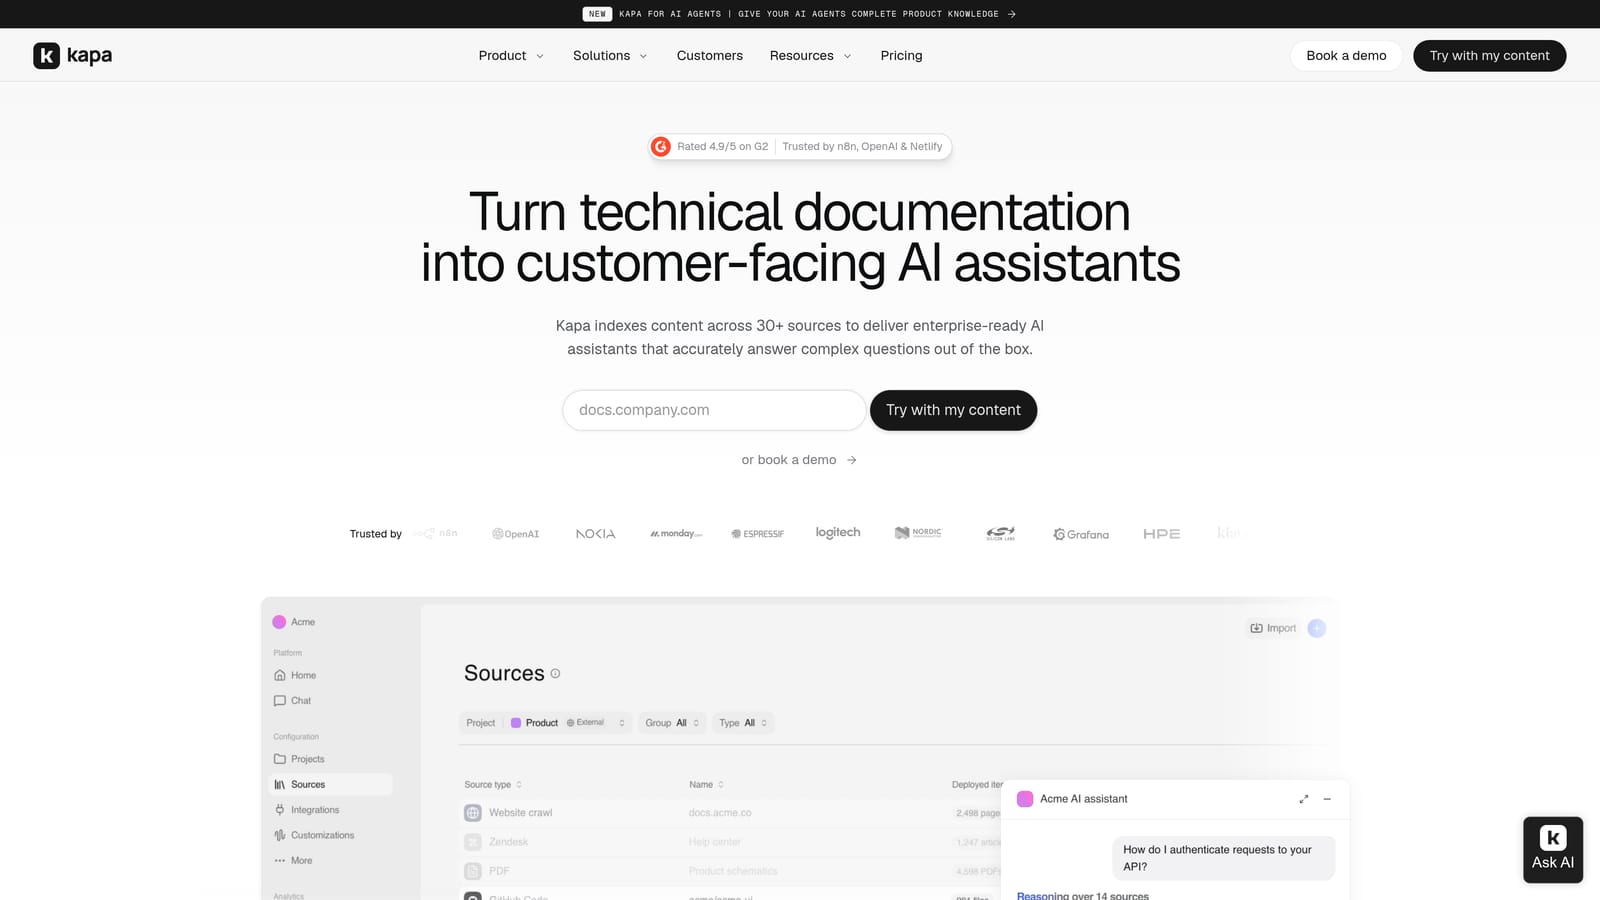Open the Project Product selector dropdown

546,723
